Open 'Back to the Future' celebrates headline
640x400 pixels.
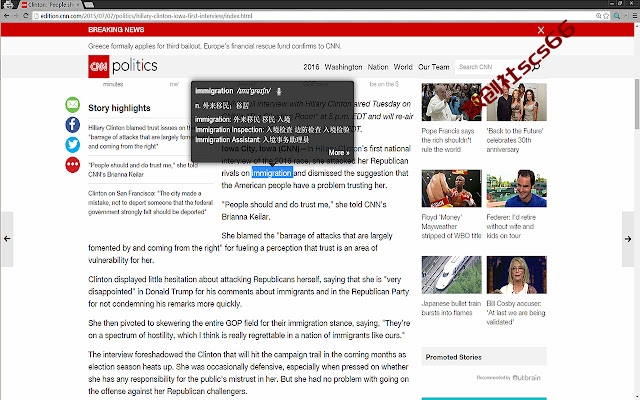(x=515, y=140)
